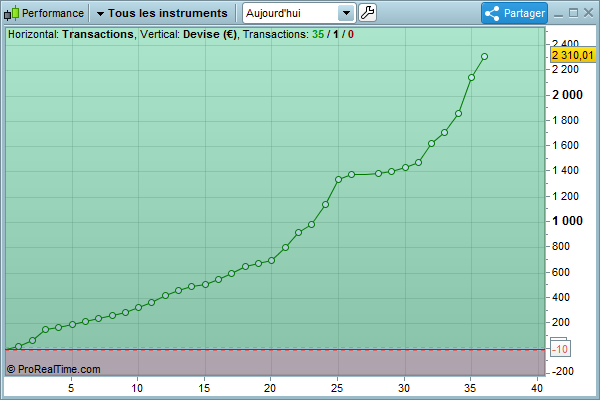Maximize the Performance window
Screen dimensions: 600x400
click(x=573, y=13)
